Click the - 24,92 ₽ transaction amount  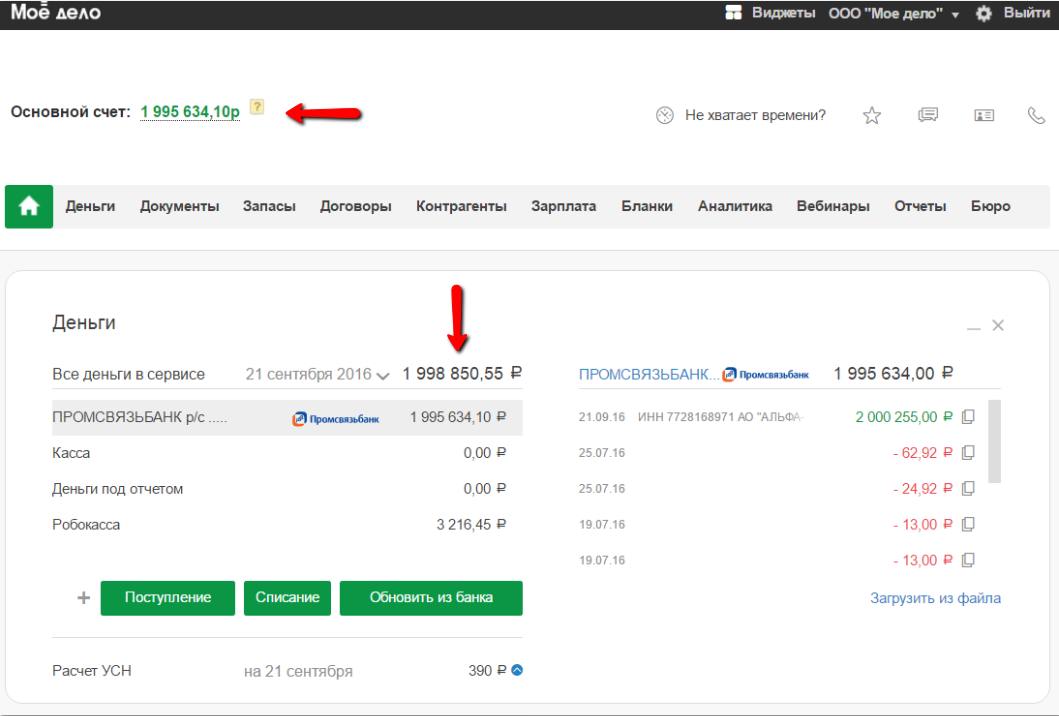(x=923, y=488)
